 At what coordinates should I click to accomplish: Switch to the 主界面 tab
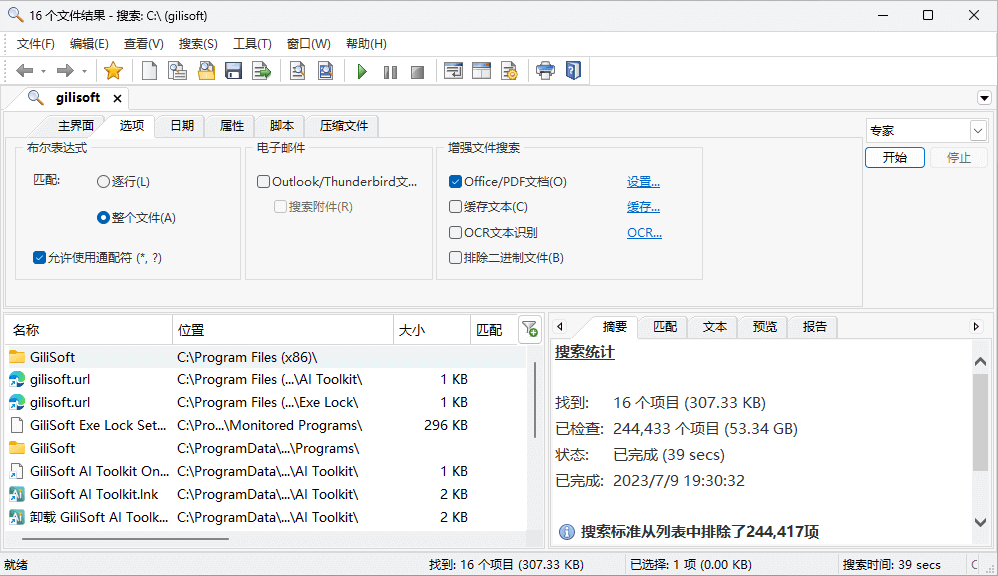click(x=76, y=125)
